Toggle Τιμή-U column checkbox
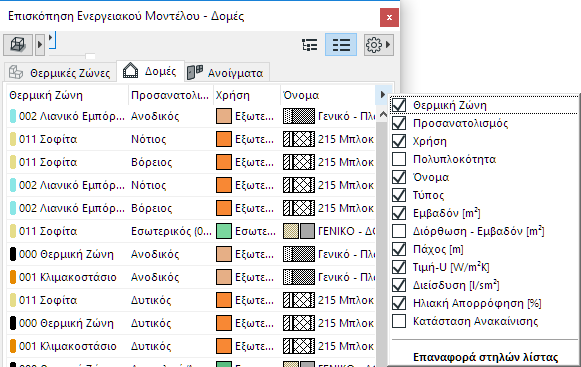Viewport: 581px width, 367px height. (399, 267)
